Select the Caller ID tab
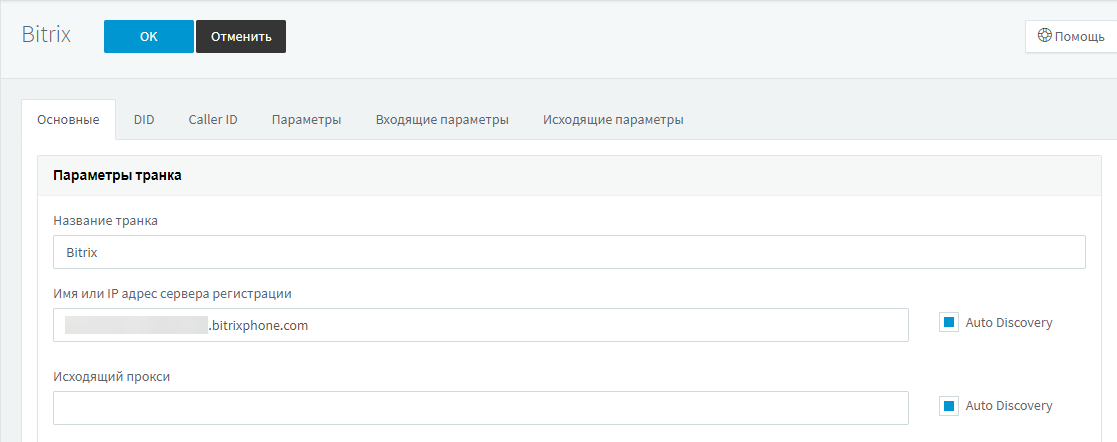The width and height of the screenshot is (1117, 442). [x=213, y=120]
